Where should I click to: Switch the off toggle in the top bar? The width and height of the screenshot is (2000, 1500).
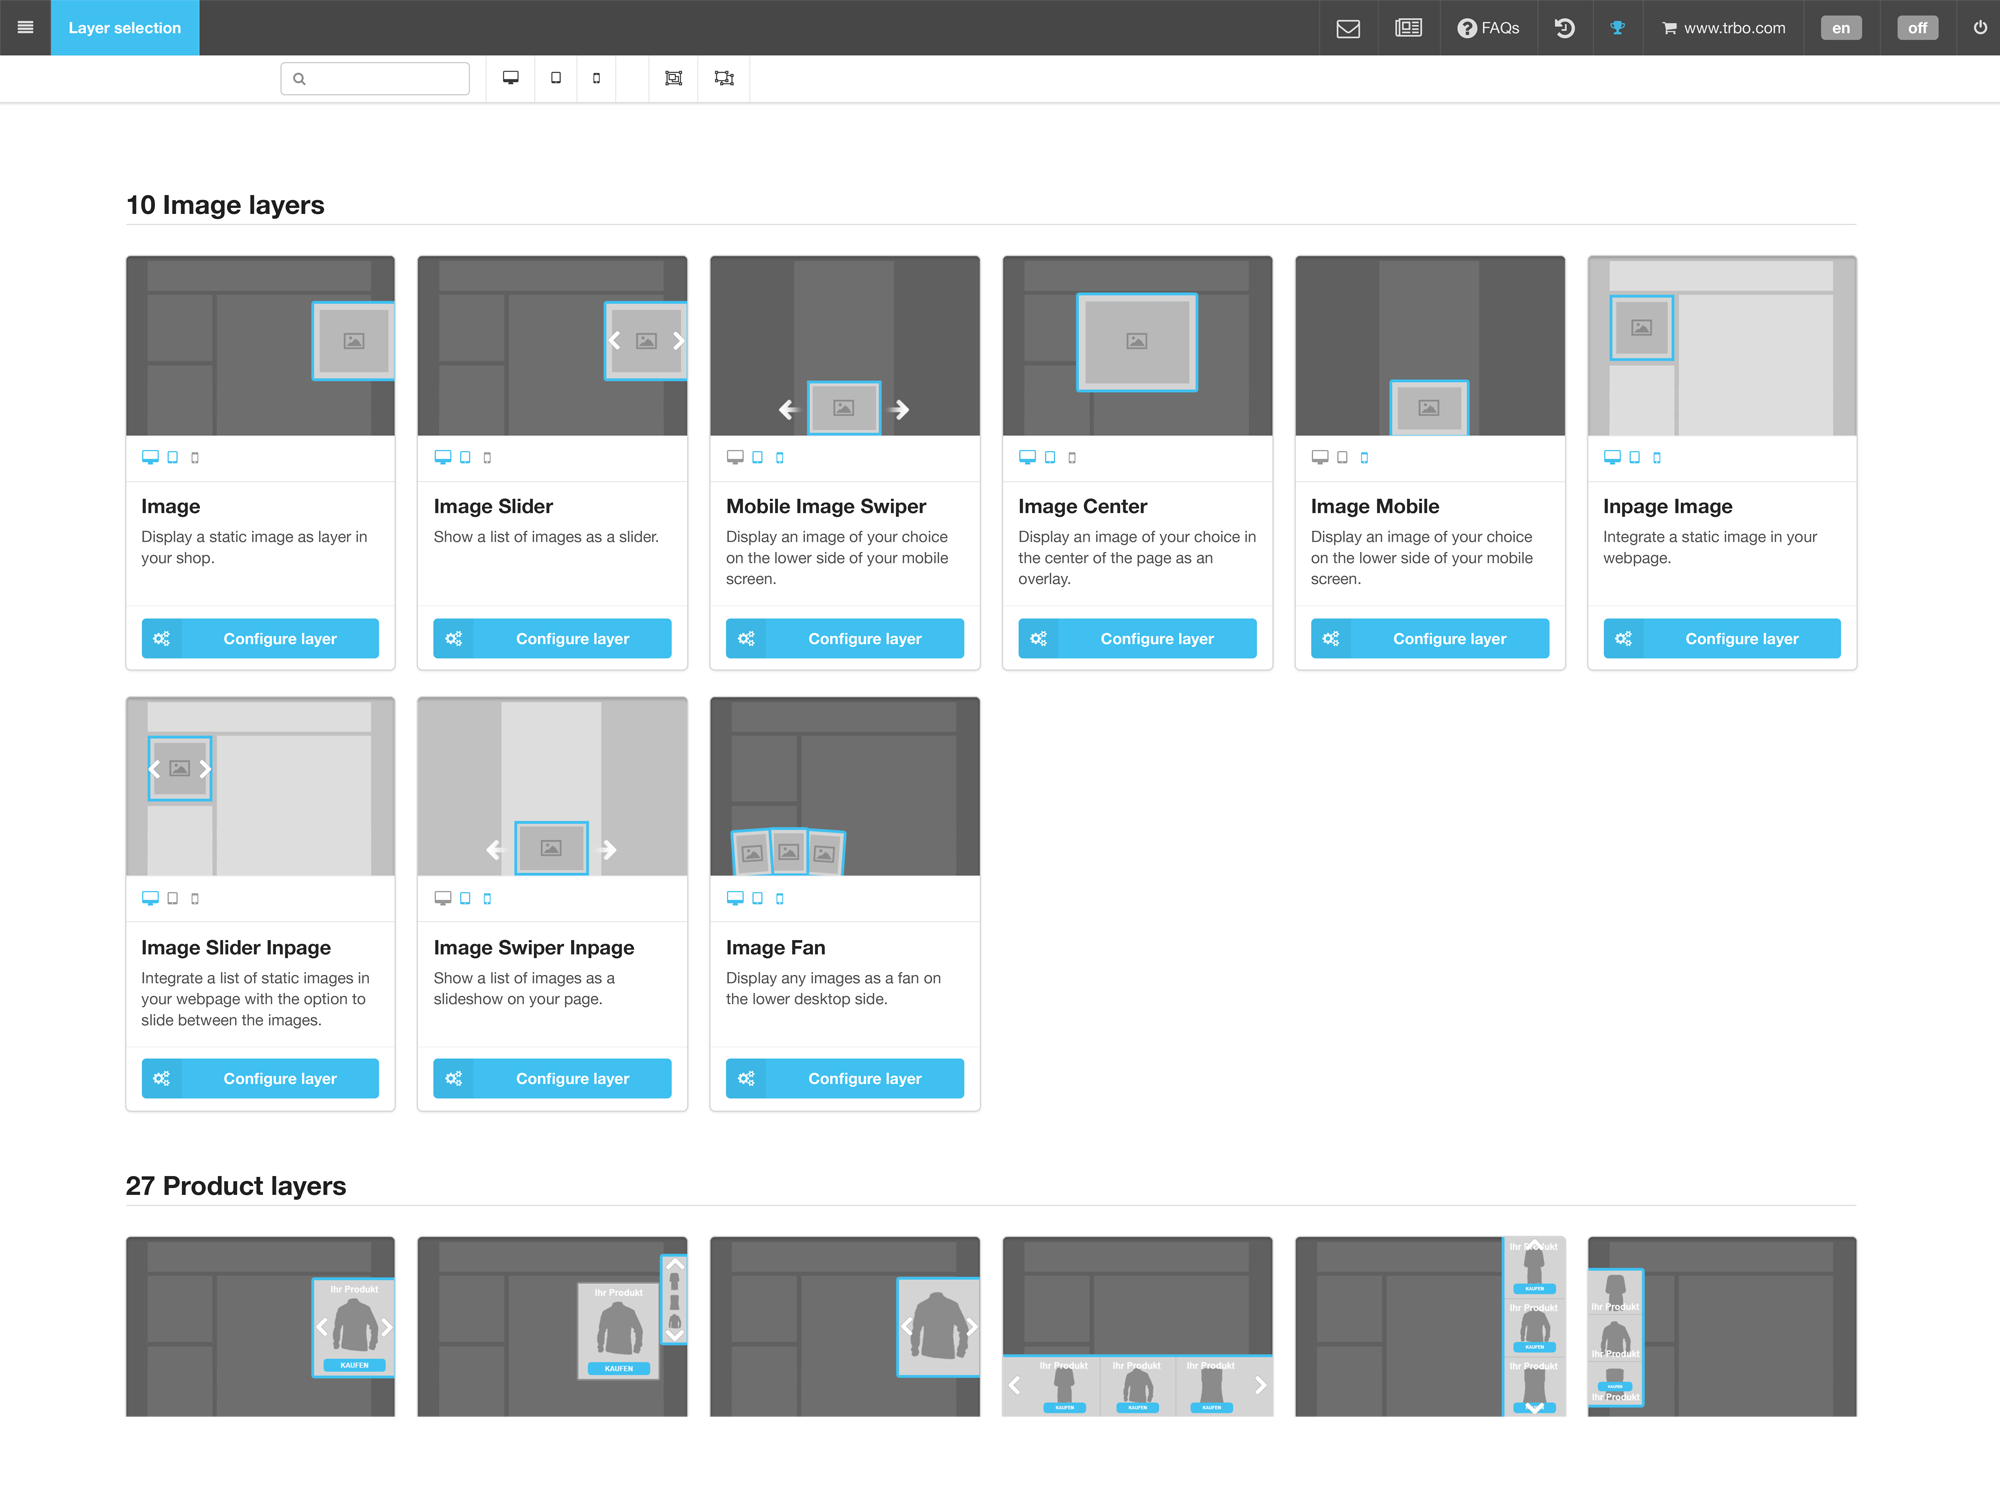tap(1916, 27)
